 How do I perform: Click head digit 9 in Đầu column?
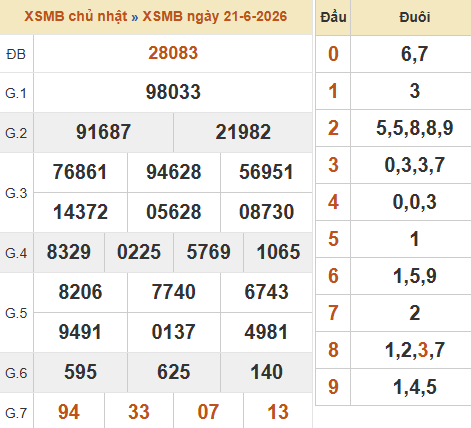[x=333, y=387]
